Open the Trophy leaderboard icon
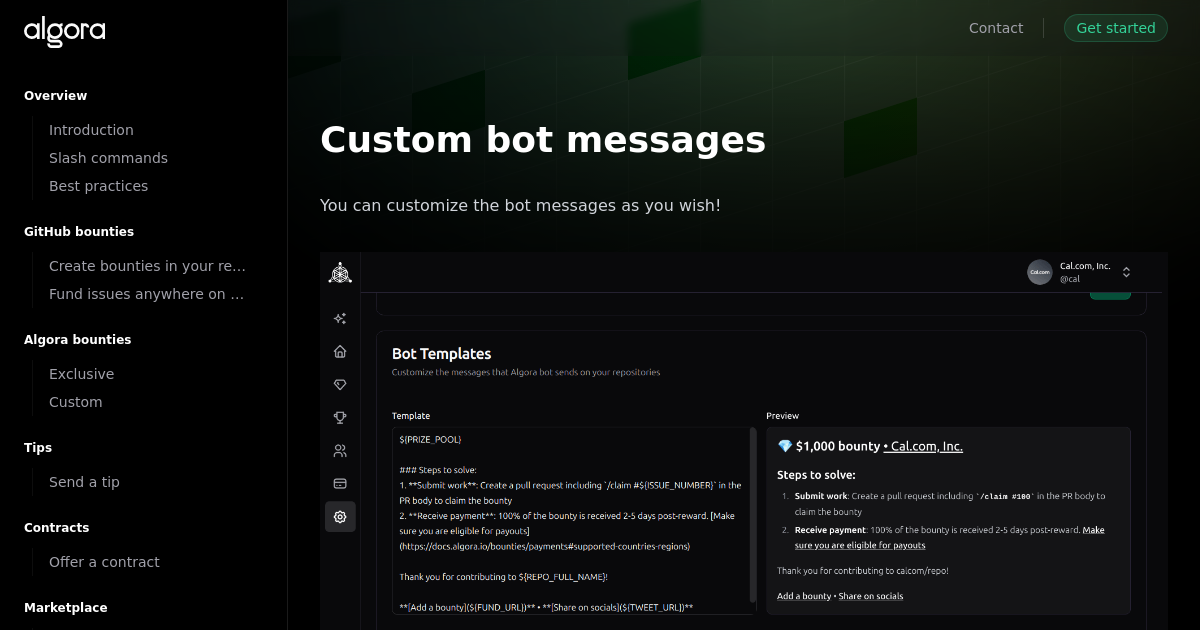Screen dimensions: 1200x630 [340, 417]
